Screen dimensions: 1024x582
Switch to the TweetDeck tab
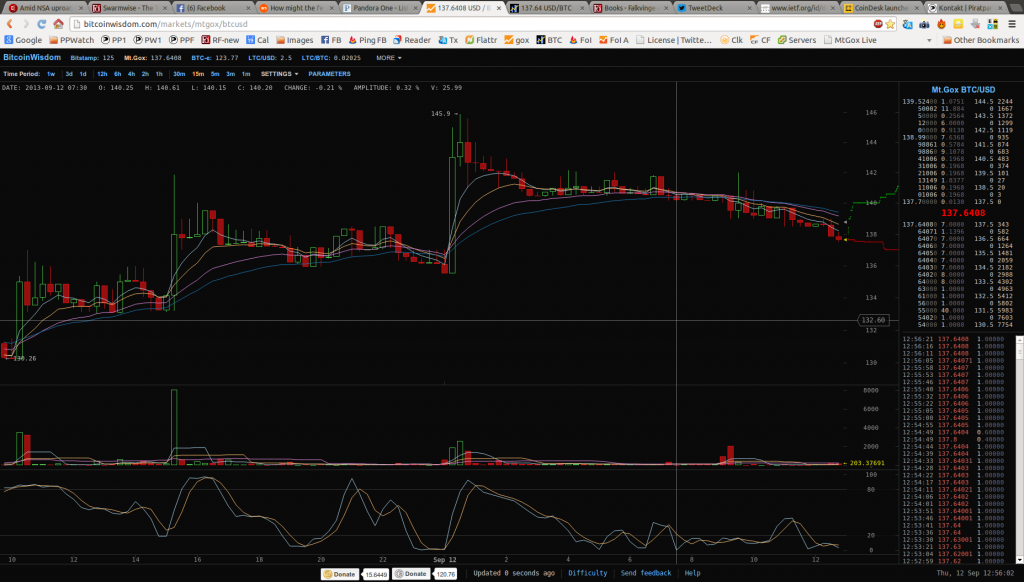[713, 8]
